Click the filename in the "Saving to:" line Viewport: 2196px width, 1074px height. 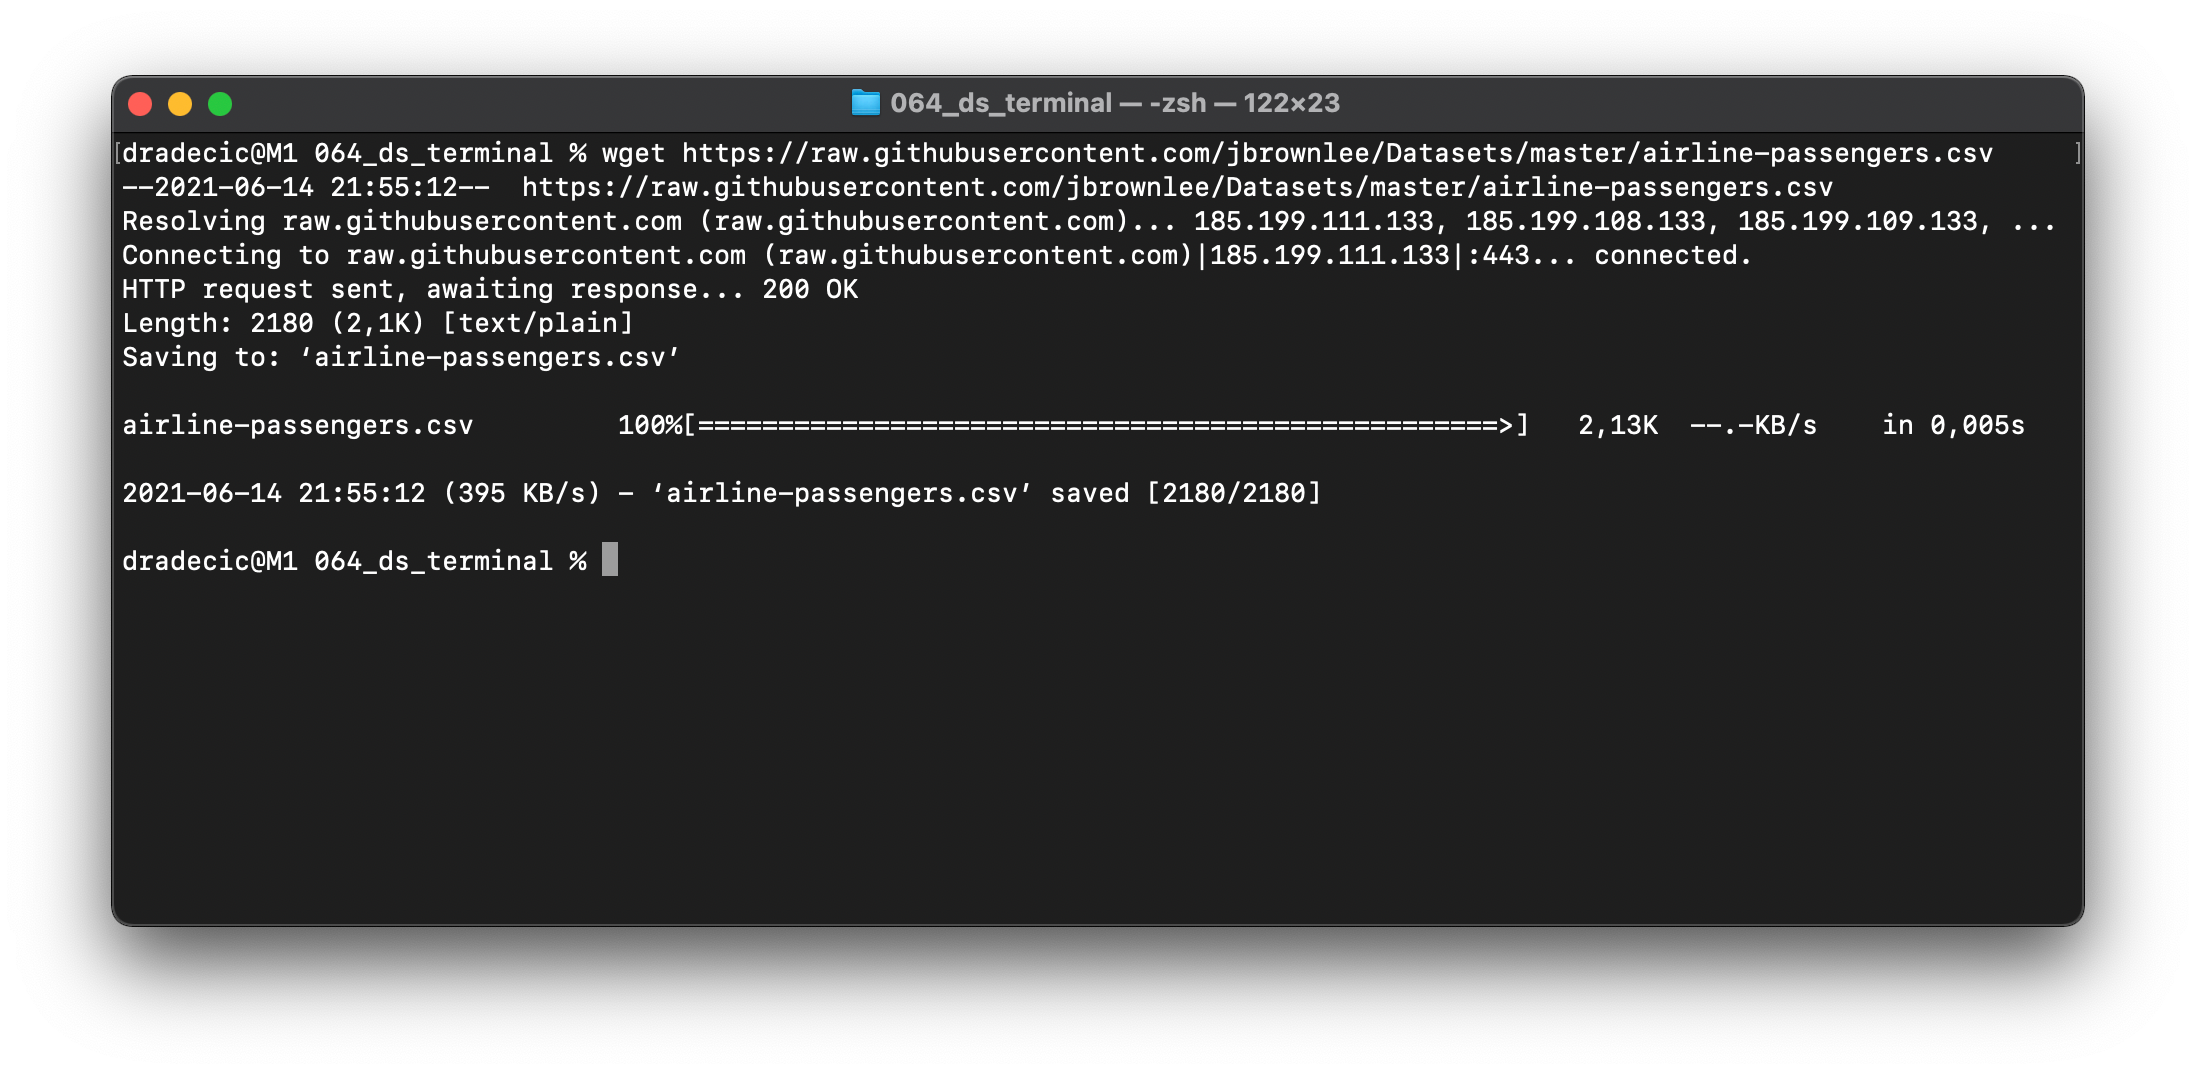tap(490, 358)
